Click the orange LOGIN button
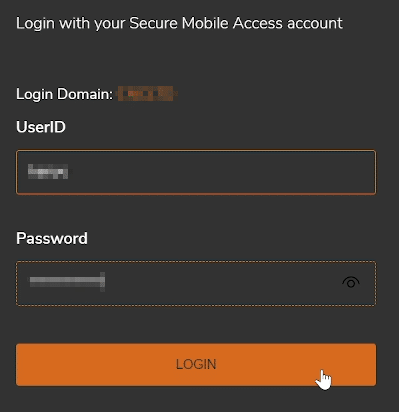The width and height of the screenshot is (399, 412). tap(196, 365)
